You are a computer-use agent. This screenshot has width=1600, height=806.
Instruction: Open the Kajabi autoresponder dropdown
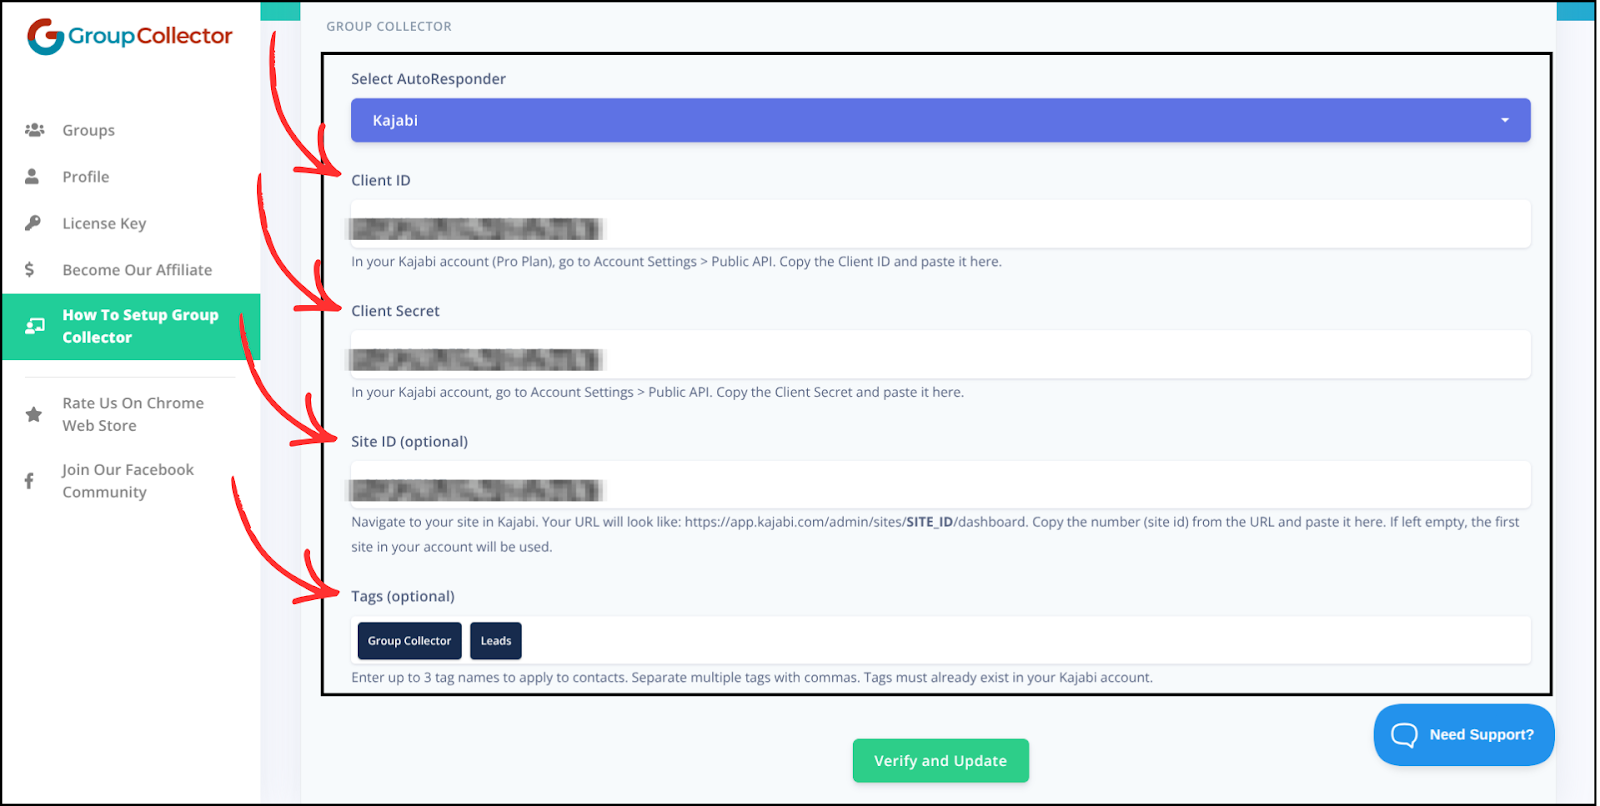click(x=940, y=120)
